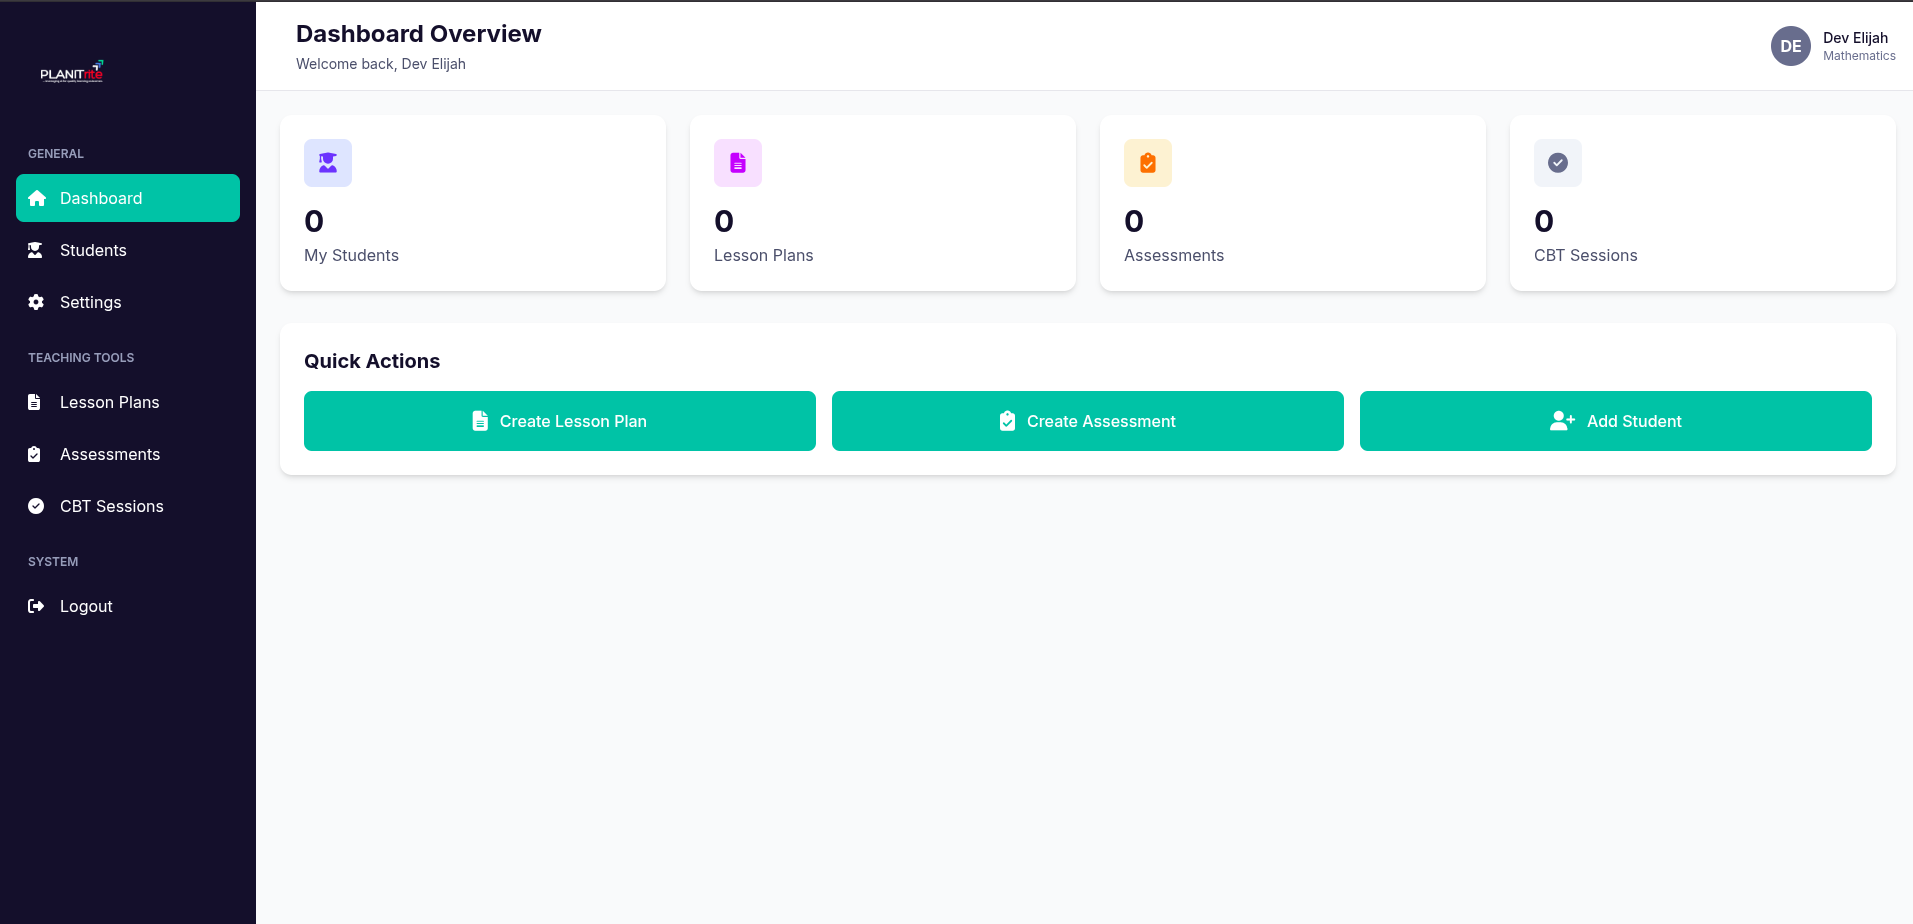Click the purple document icon on Lesson Plans card
This screenshot has width=1913, height=924.
pyautogui.click(x=738, y=163)
